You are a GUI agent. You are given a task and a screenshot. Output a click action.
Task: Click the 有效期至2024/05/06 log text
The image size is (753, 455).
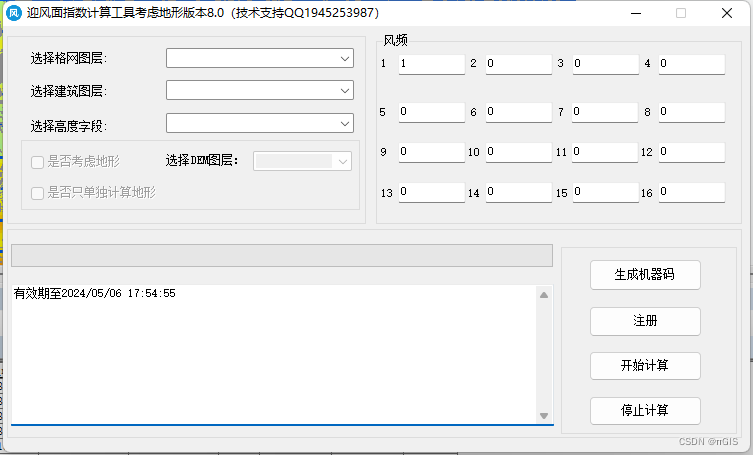click(95, 294)
